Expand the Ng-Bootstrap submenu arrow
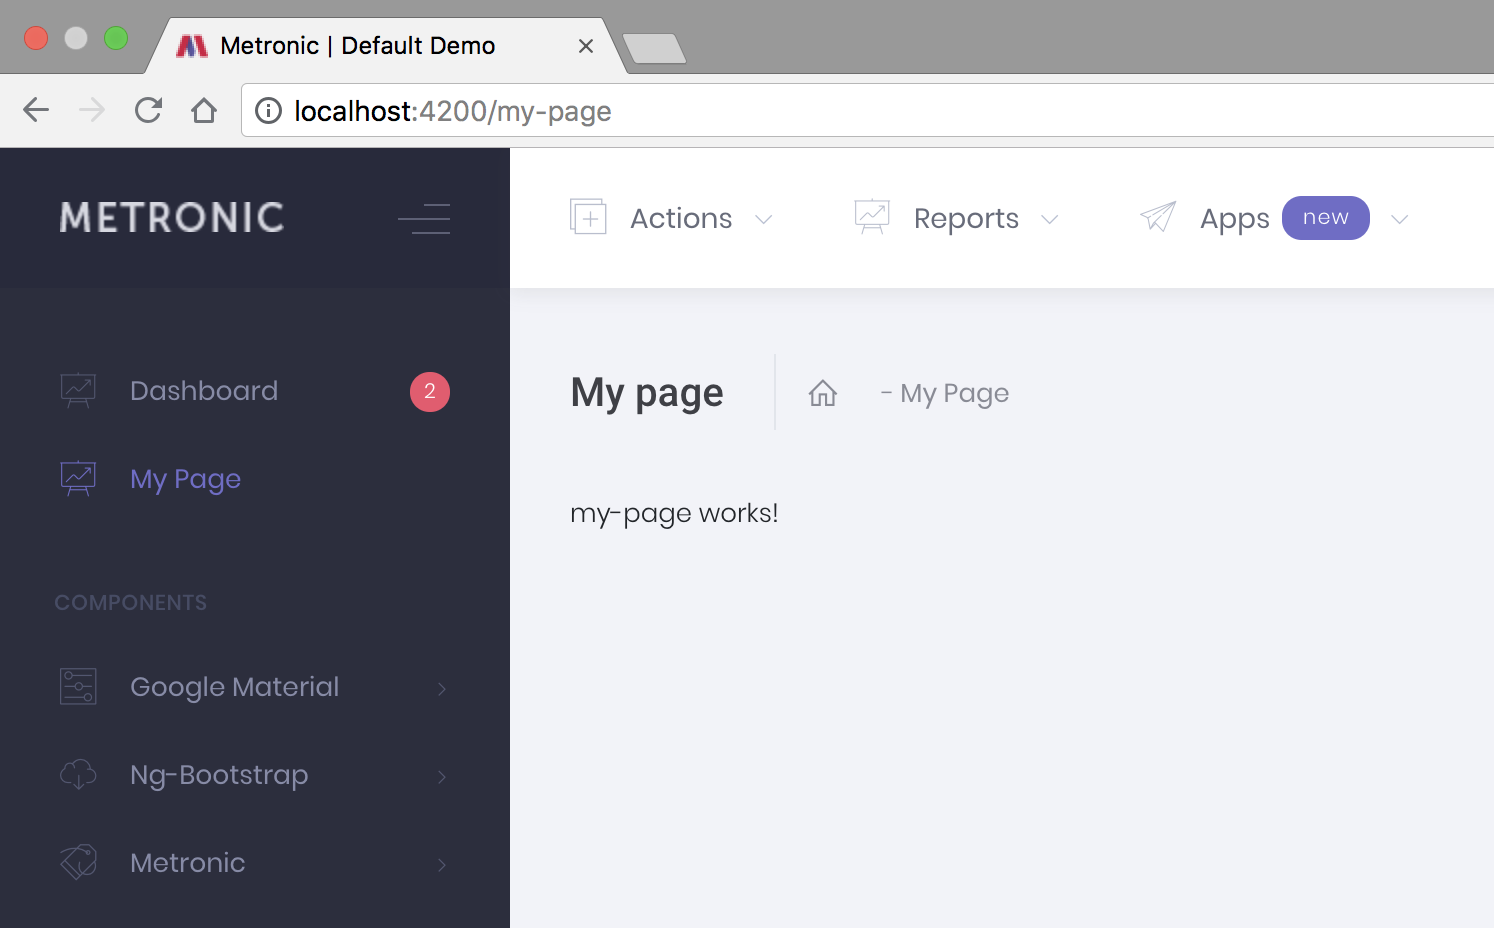 click(x=442, y=776)
